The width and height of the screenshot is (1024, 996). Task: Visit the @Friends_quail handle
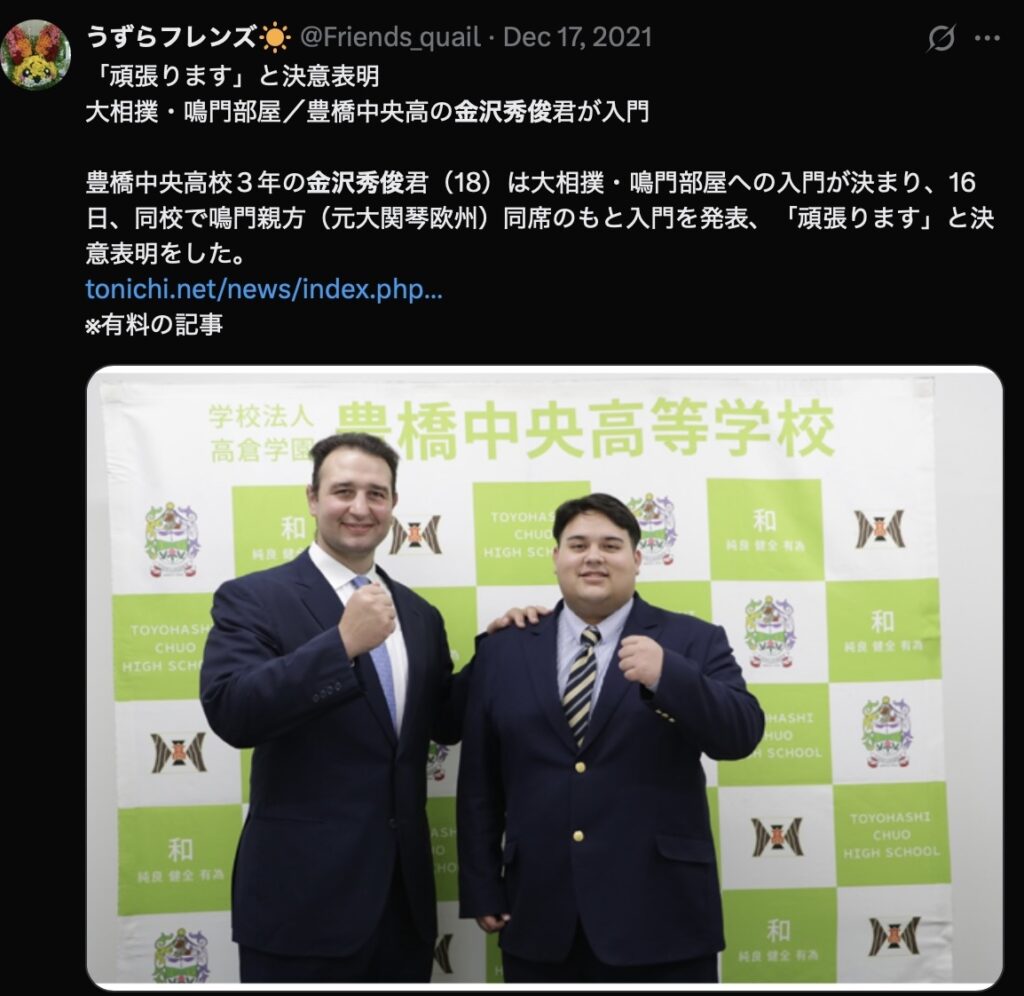[x=390, y=37]
